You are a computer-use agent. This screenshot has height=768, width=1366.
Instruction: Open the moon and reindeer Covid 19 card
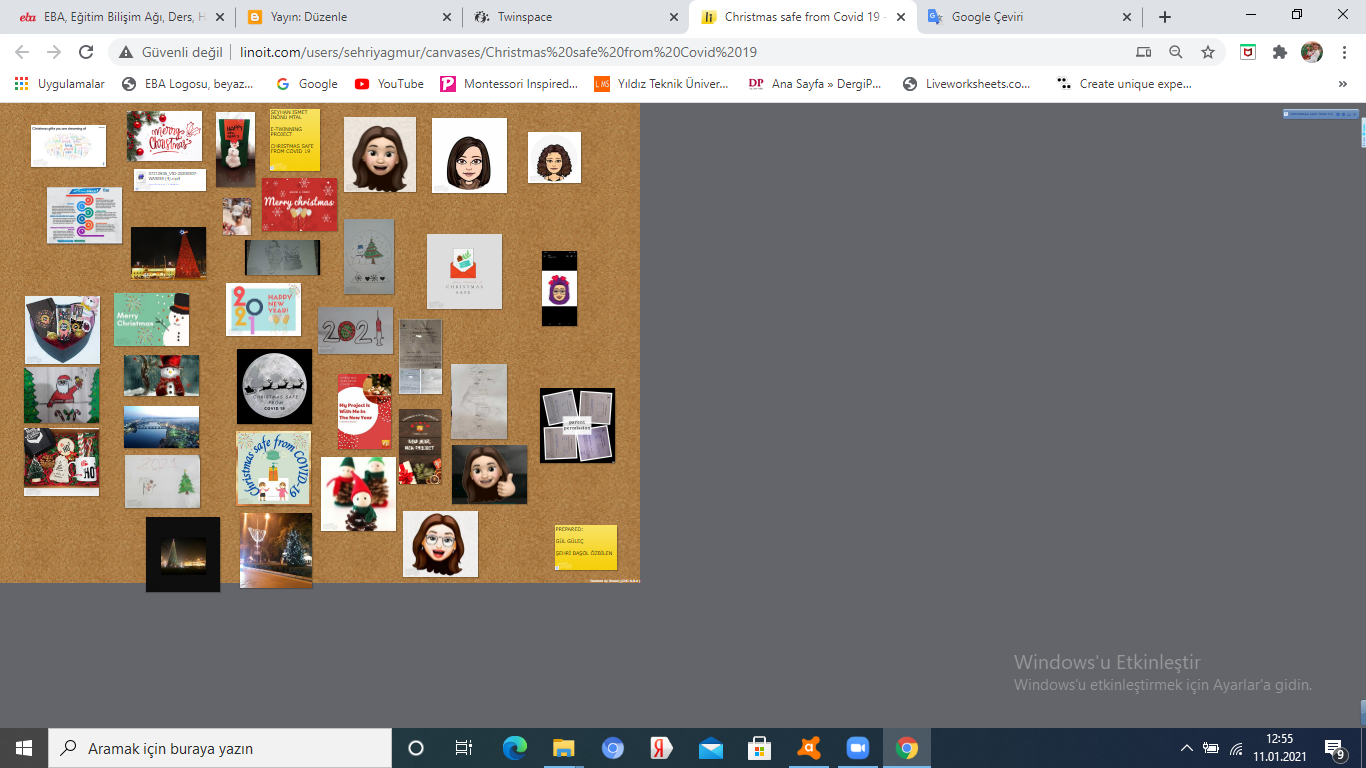point(274,386)
